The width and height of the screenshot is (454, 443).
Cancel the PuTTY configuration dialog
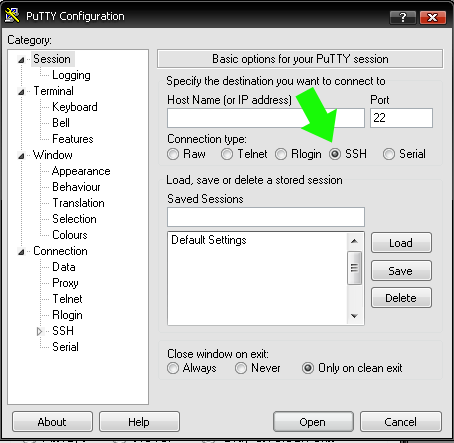(x=401, y=422)
